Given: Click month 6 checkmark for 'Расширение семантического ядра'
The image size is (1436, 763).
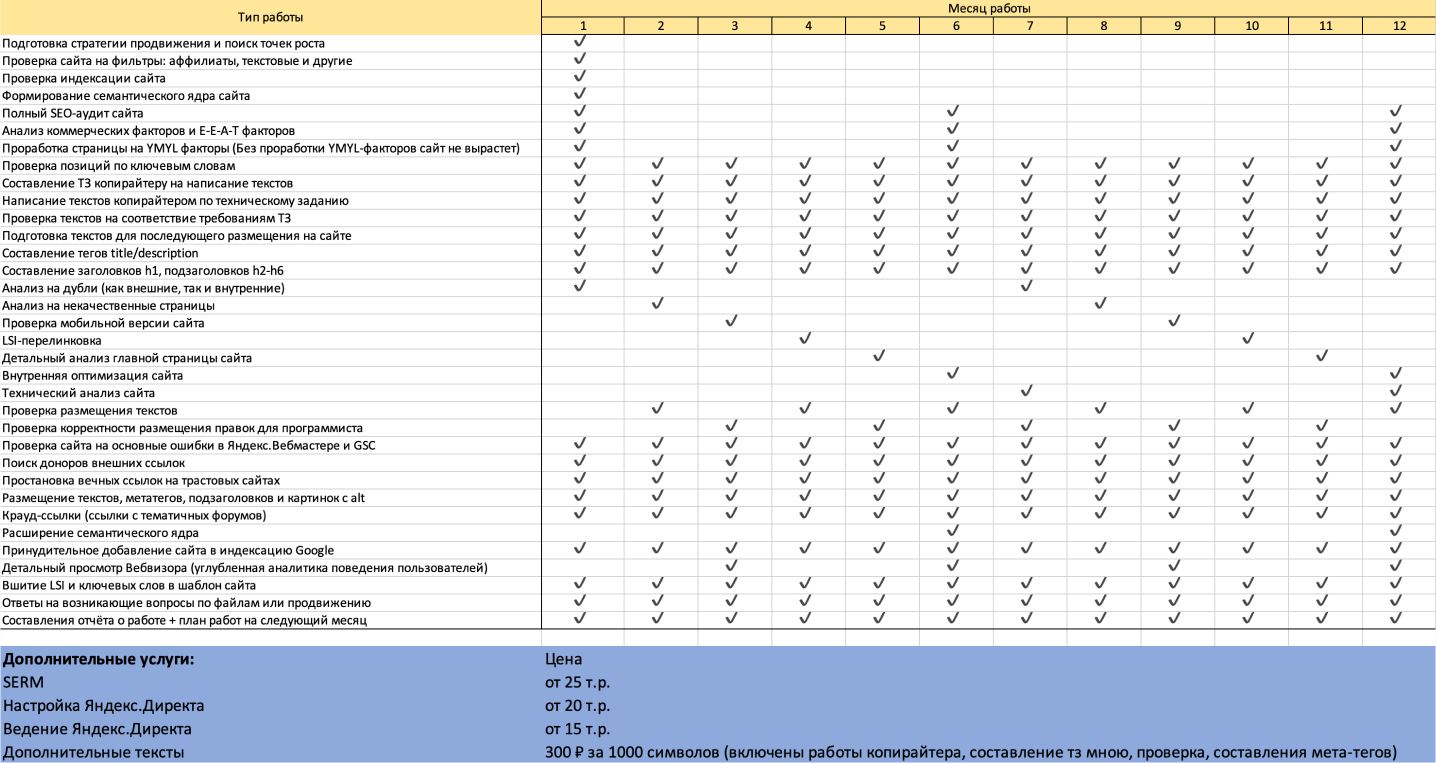Looking at the screenshot, I should pyautogui.click(x=953, y=531).
